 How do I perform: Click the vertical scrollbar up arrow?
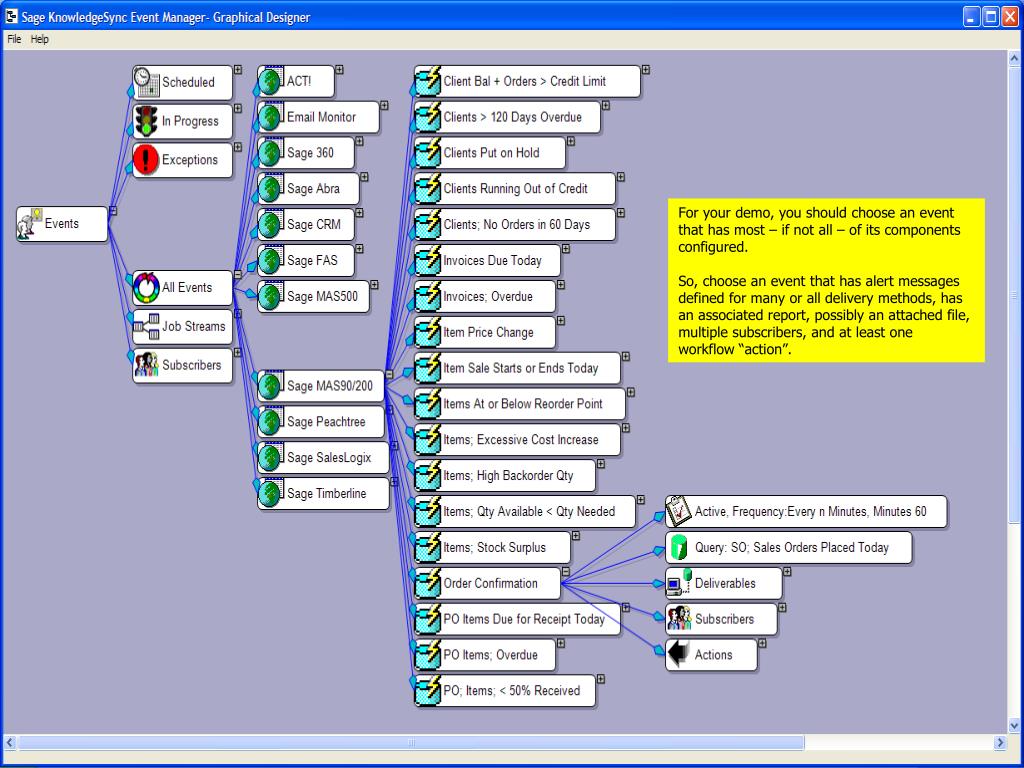(x=1014, y=59)
